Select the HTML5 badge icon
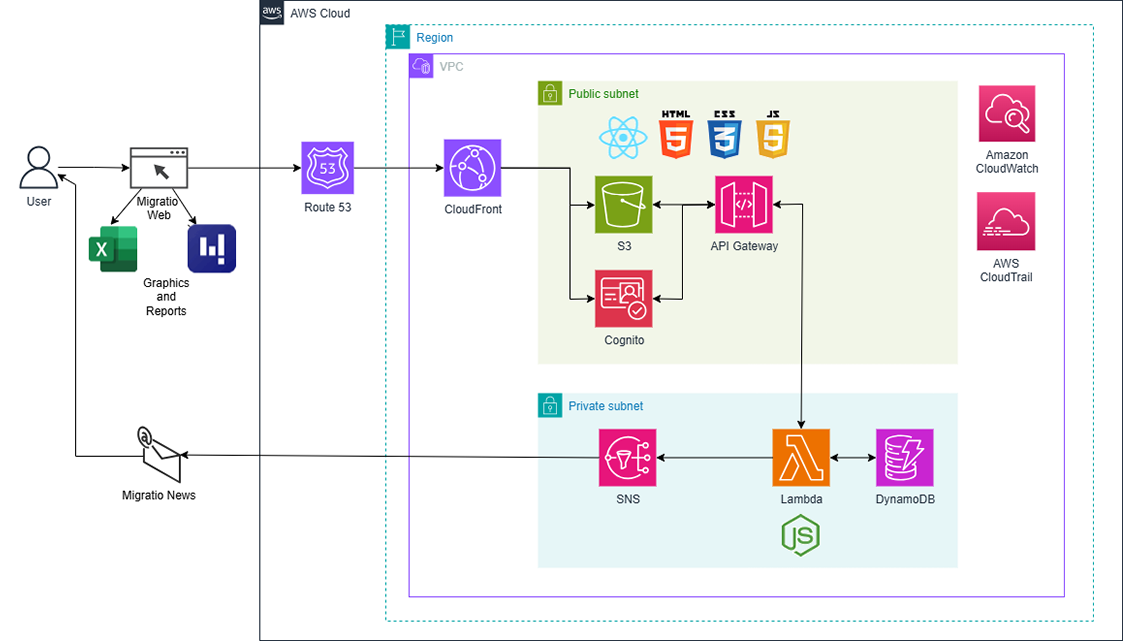The height and width of the screenshot is (641, 1140). point(675,135)
